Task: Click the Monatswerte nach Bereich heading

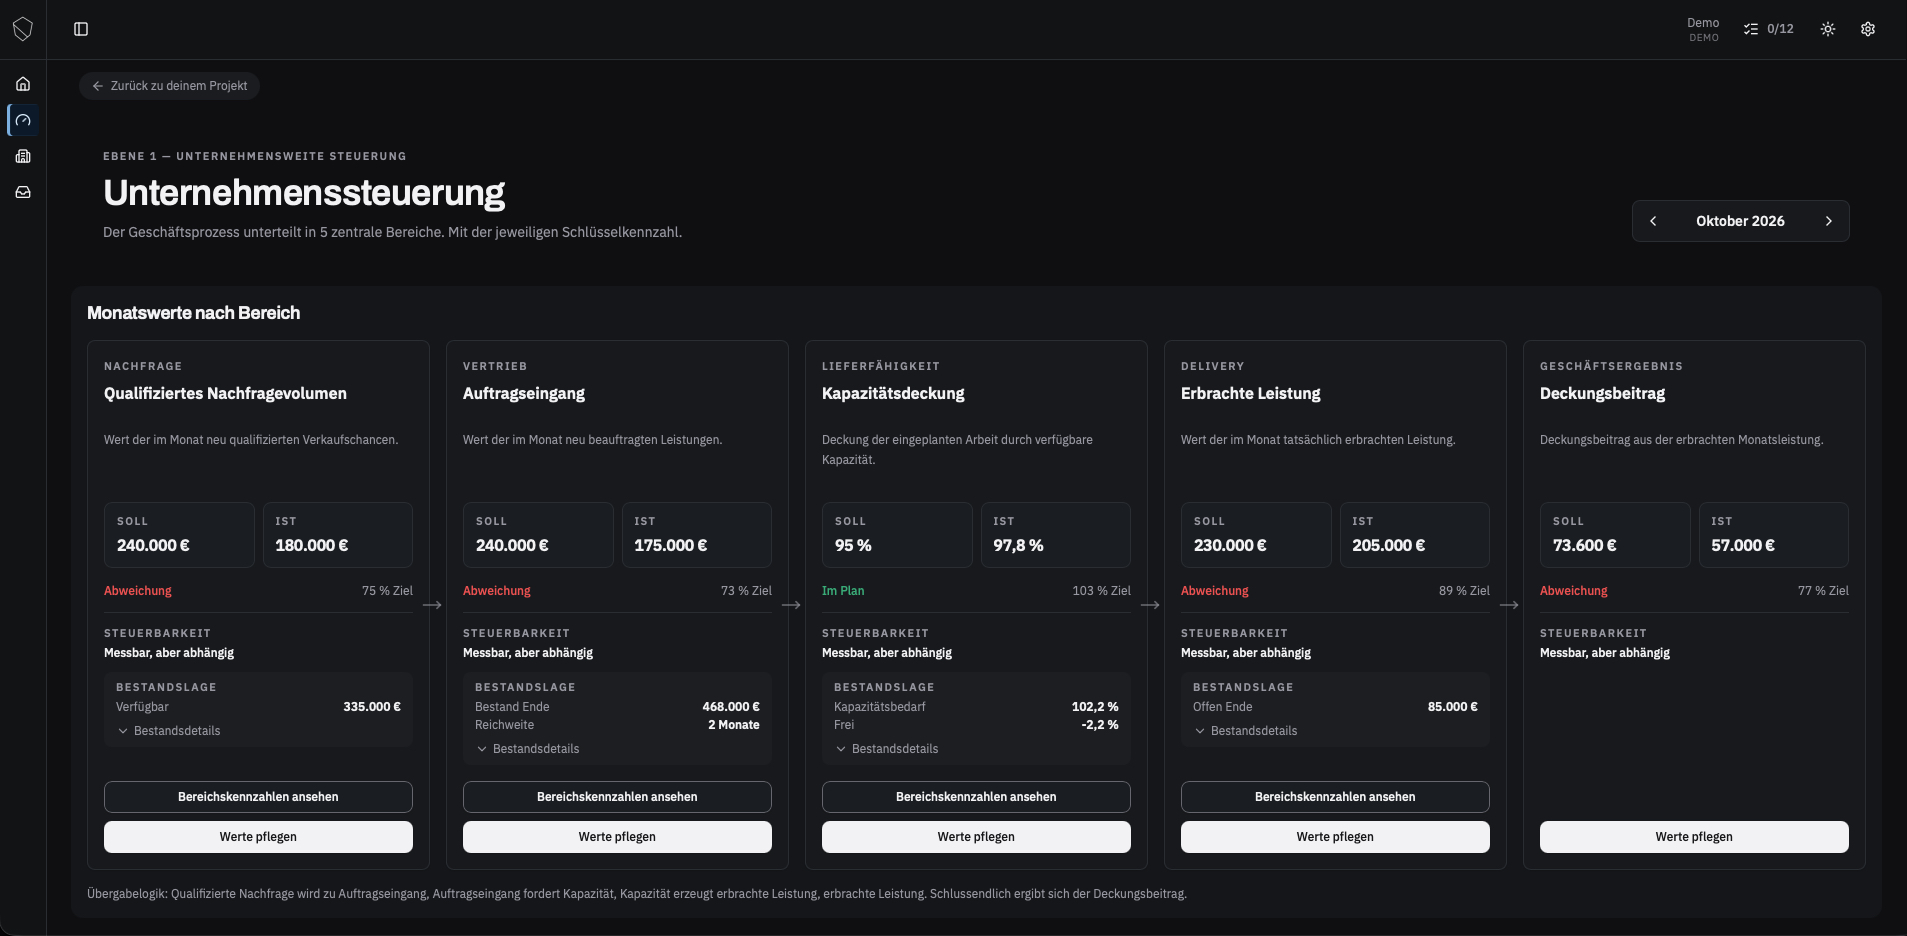Action: tap(193, 313)
